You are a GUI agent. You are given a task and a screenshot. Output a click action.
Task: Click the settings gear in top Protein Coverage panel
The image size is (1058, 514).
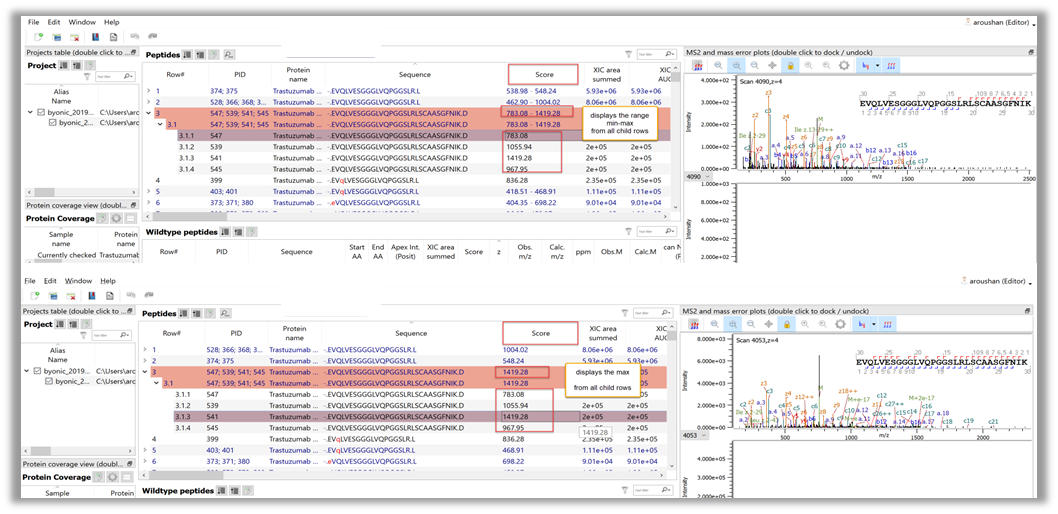116,218
